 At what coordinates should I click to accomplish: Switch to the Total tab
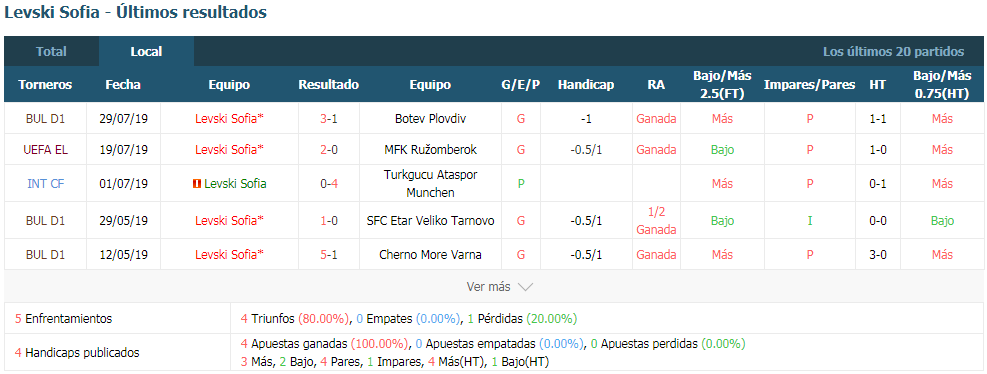51,52
